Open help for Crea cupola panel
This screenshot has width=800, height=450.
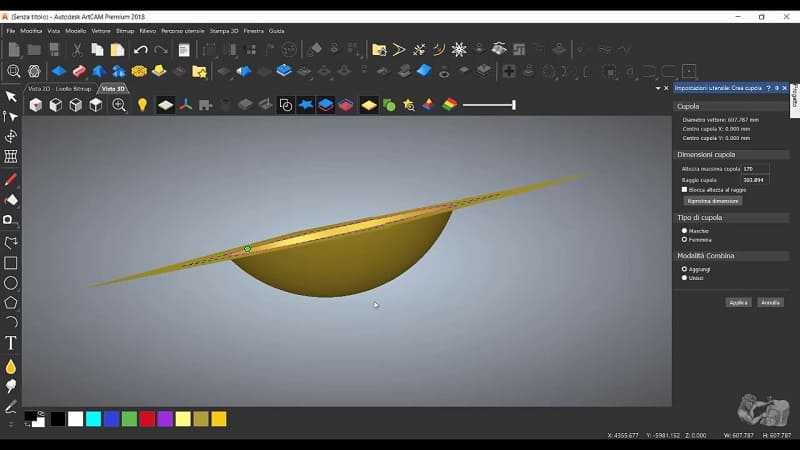[x=768, y=88]
